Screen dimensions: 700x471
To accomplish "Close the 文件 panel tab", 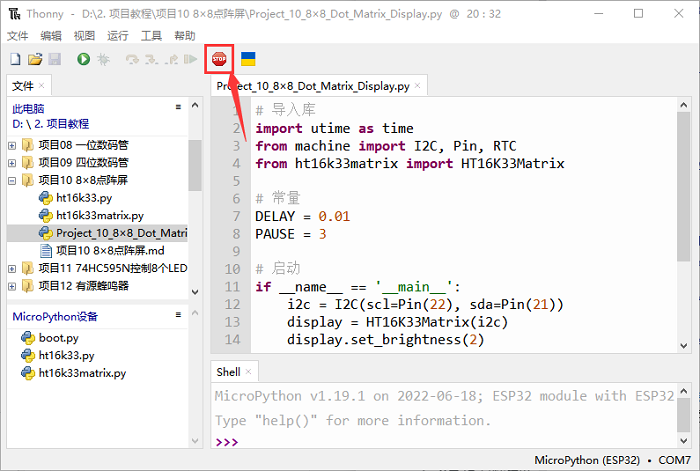I will point(42,86).
